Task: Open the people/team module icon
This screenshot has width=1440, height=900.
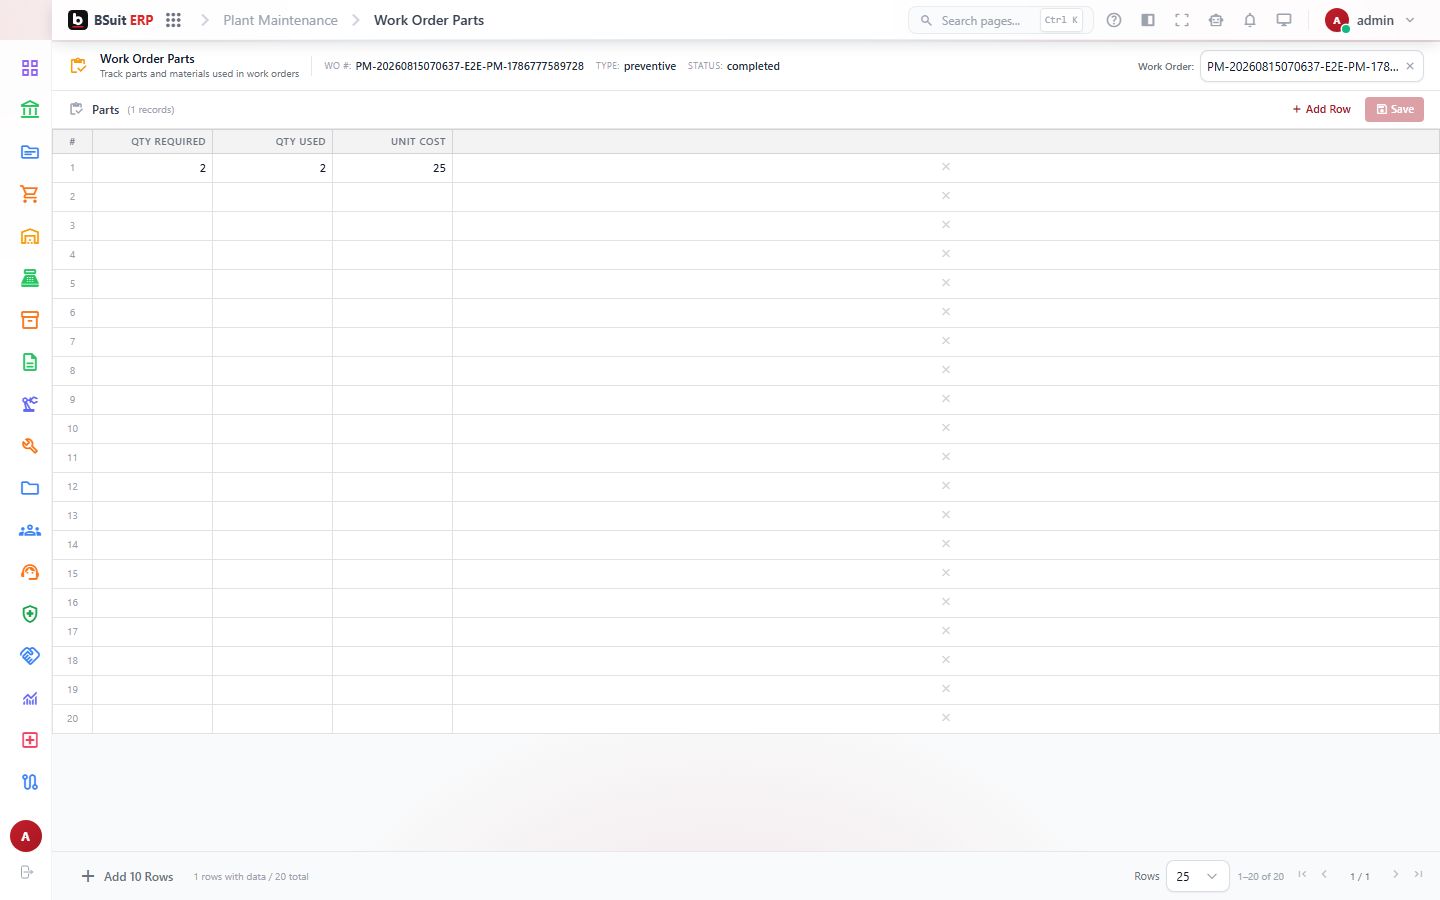Action: pyautogui.click(x=29, y=530)
